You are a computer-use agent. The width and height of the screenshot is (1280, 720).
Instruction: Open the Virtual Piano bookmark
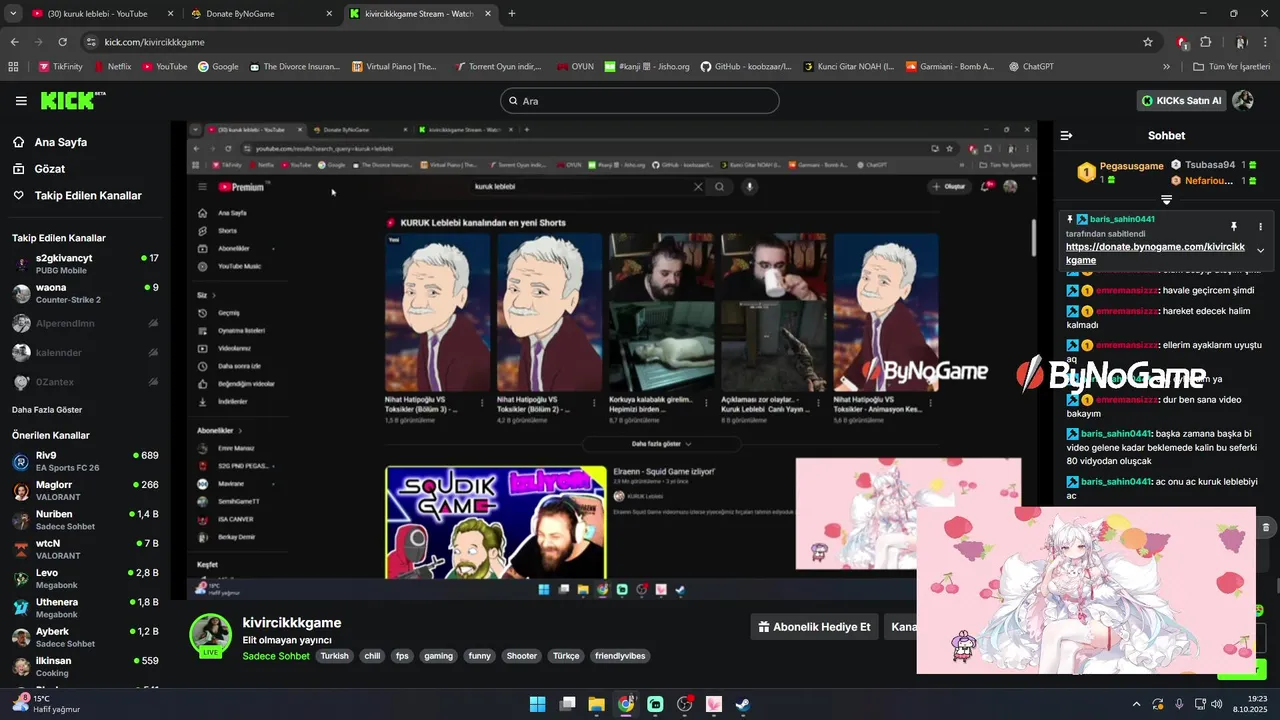[395, 67]
